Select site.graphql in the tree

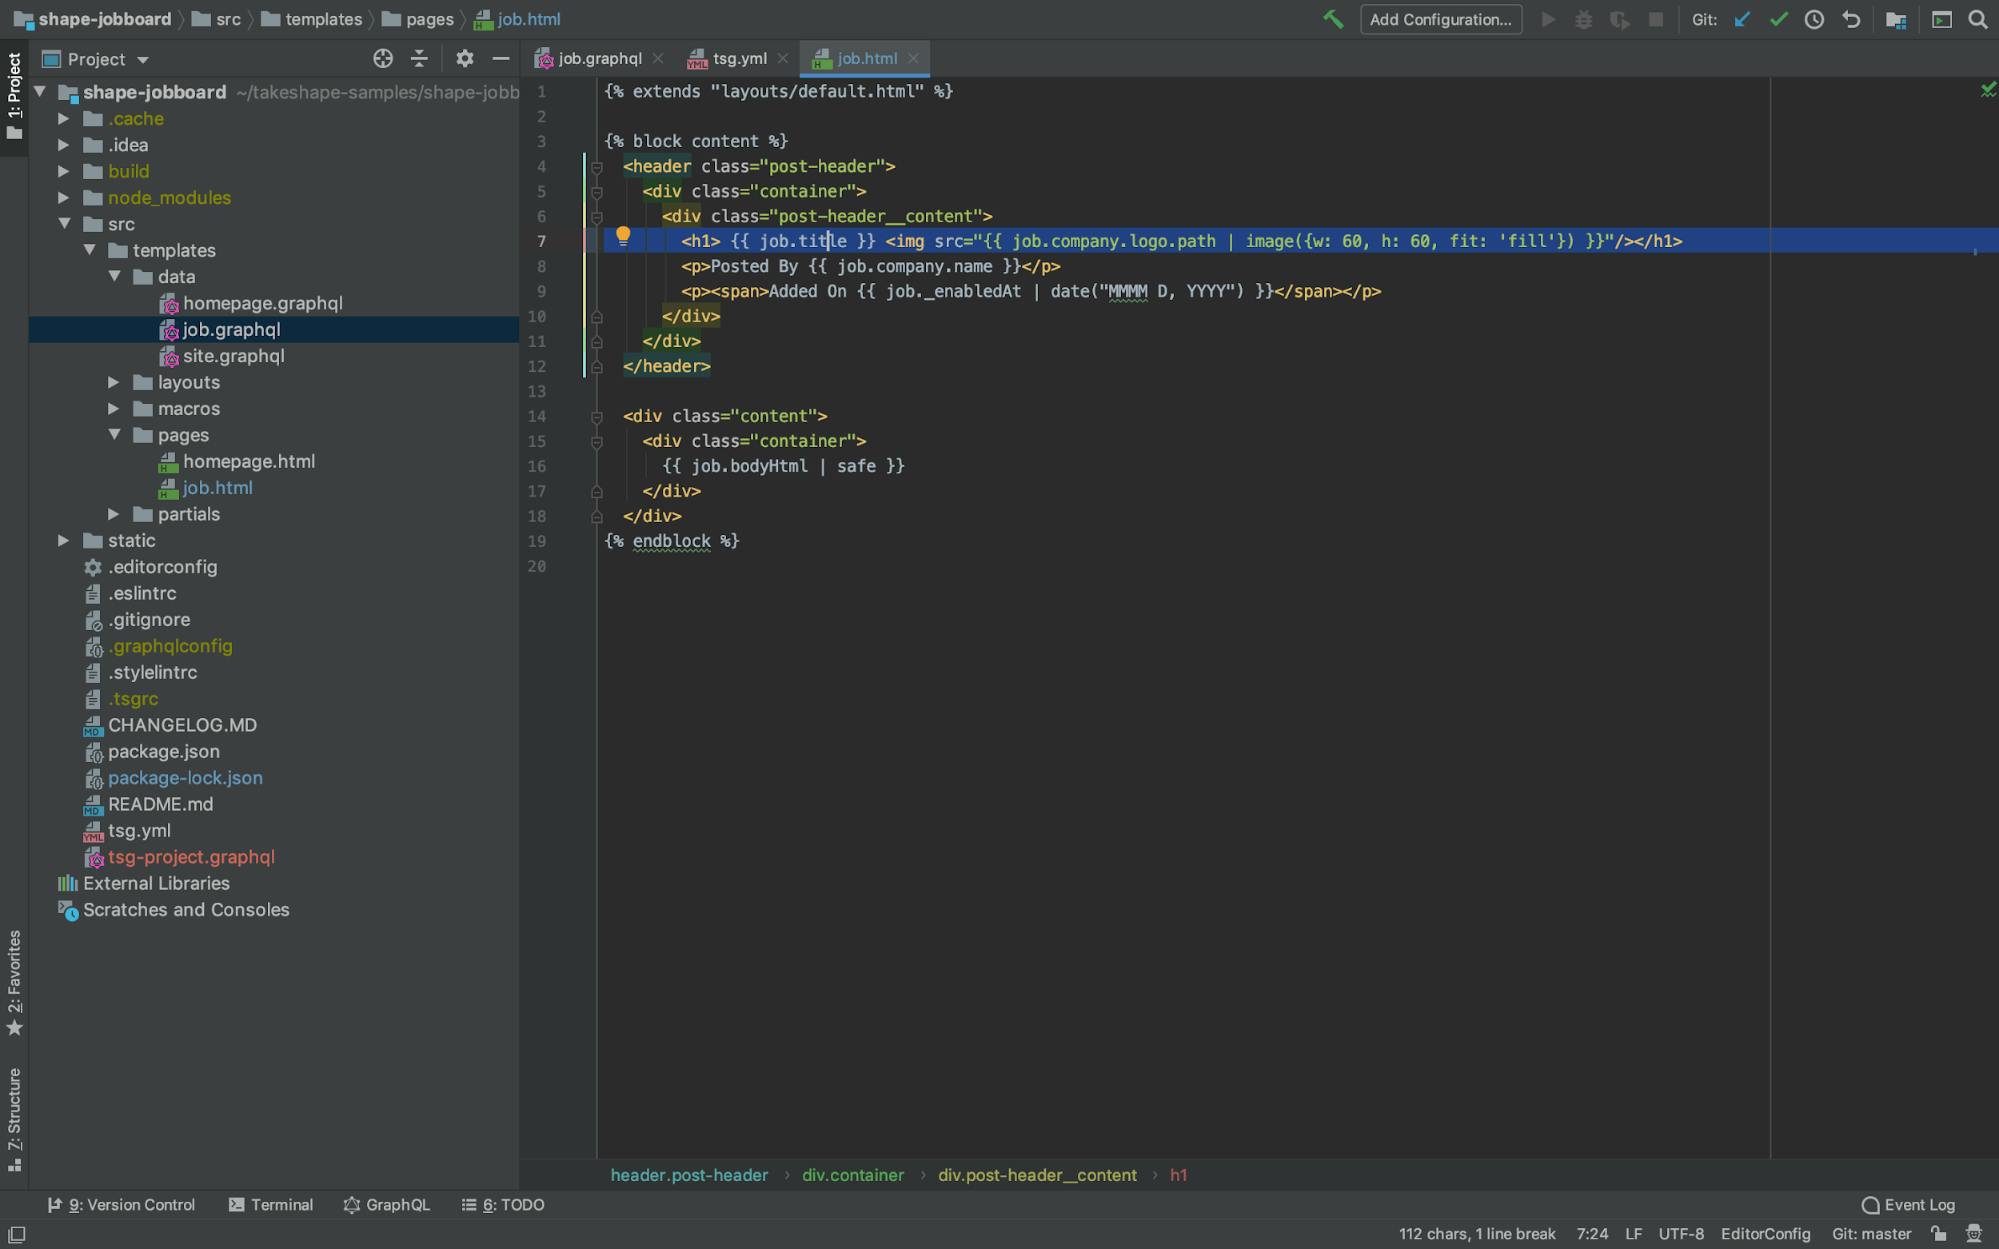tap(233, 356)
